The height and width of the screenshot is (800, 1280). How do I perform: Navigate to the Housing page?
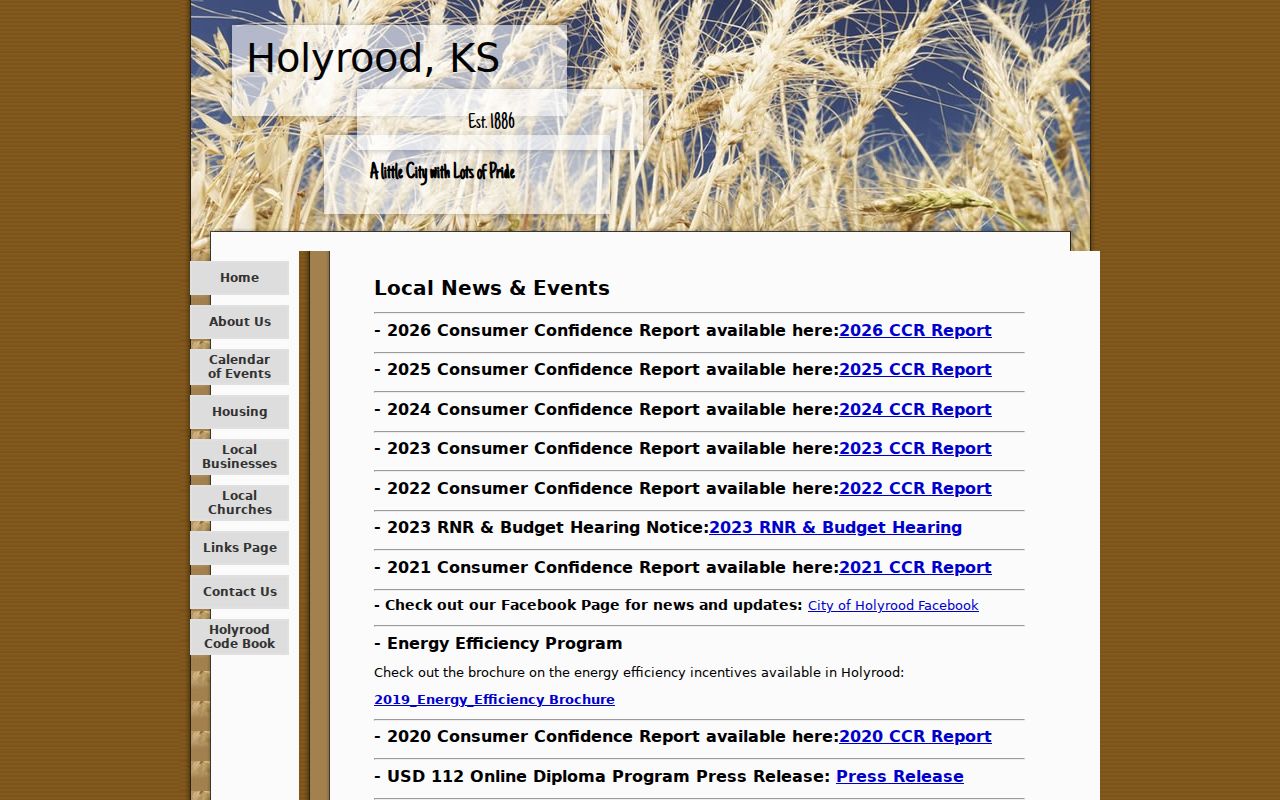239,412
